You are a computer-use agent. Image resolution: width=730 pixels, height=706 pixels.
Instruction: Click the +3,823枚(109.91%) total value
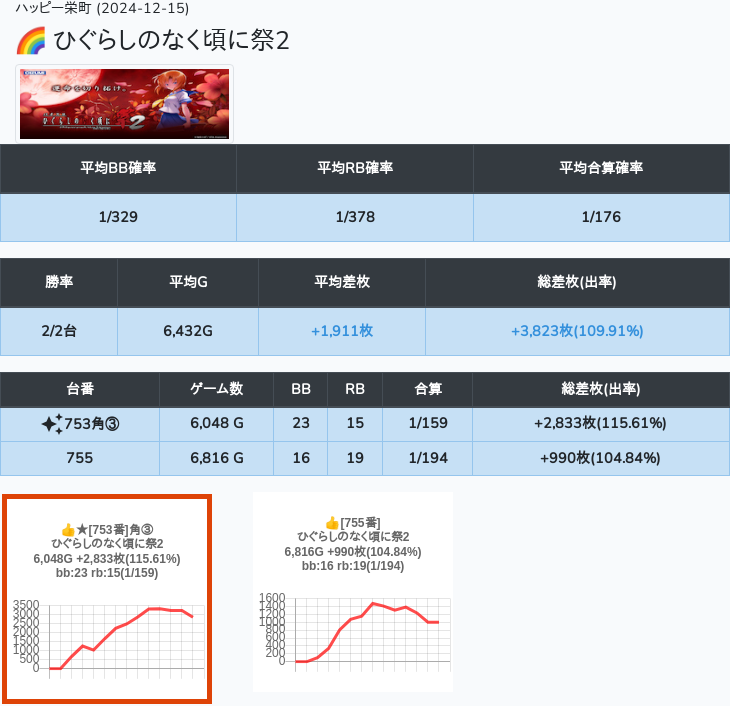[577, 331]
